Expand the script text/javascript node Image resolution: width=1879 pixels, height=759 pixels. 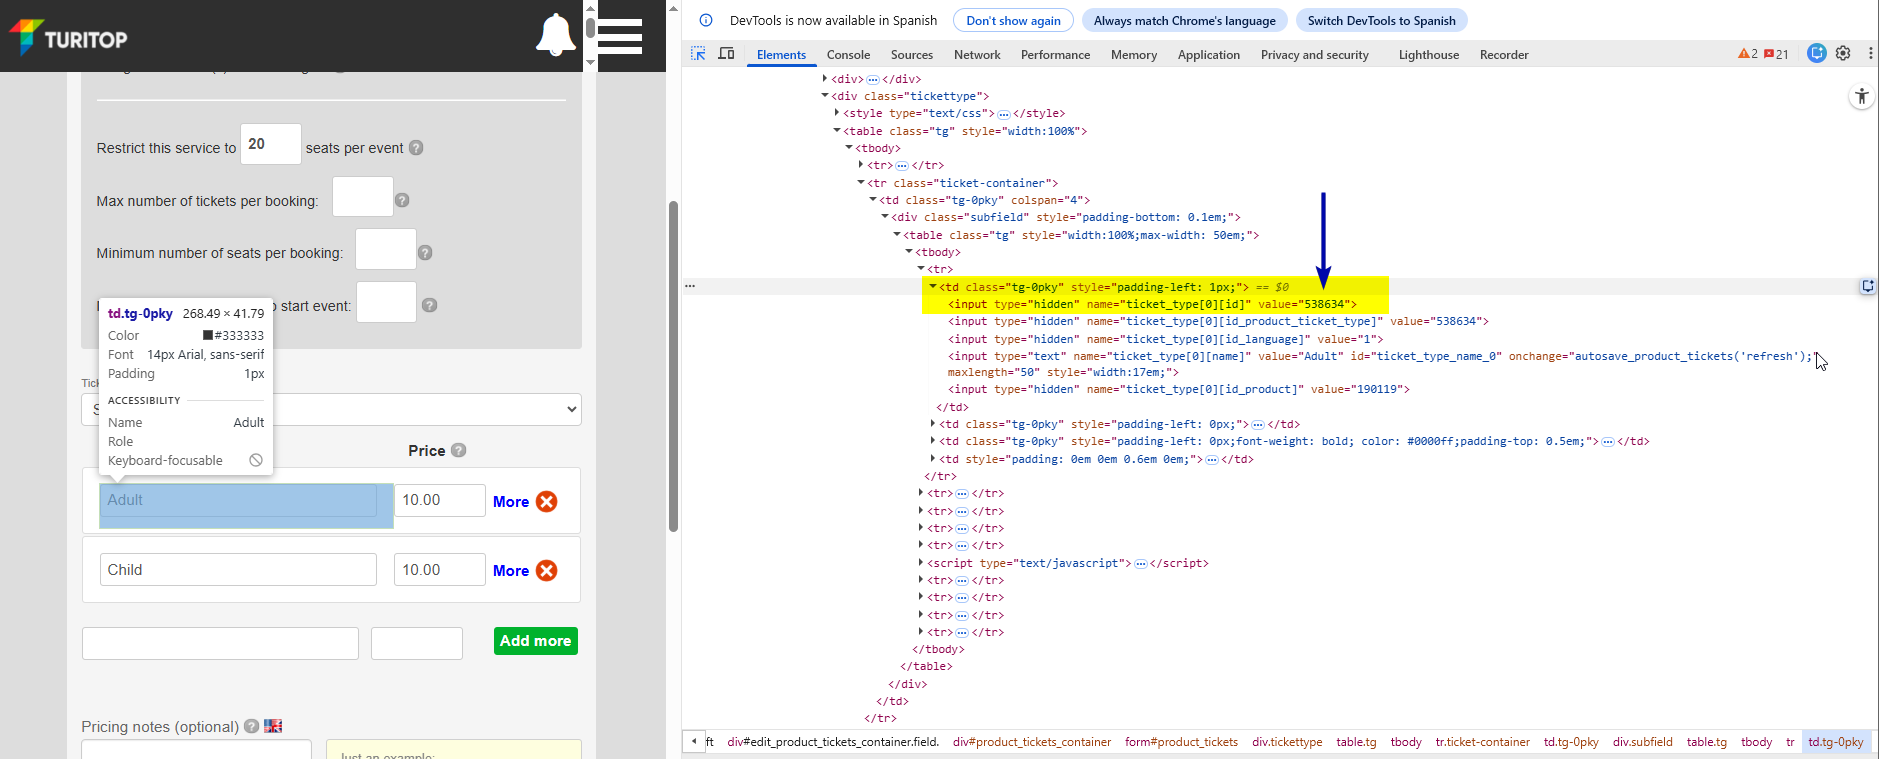coord(921,563)
